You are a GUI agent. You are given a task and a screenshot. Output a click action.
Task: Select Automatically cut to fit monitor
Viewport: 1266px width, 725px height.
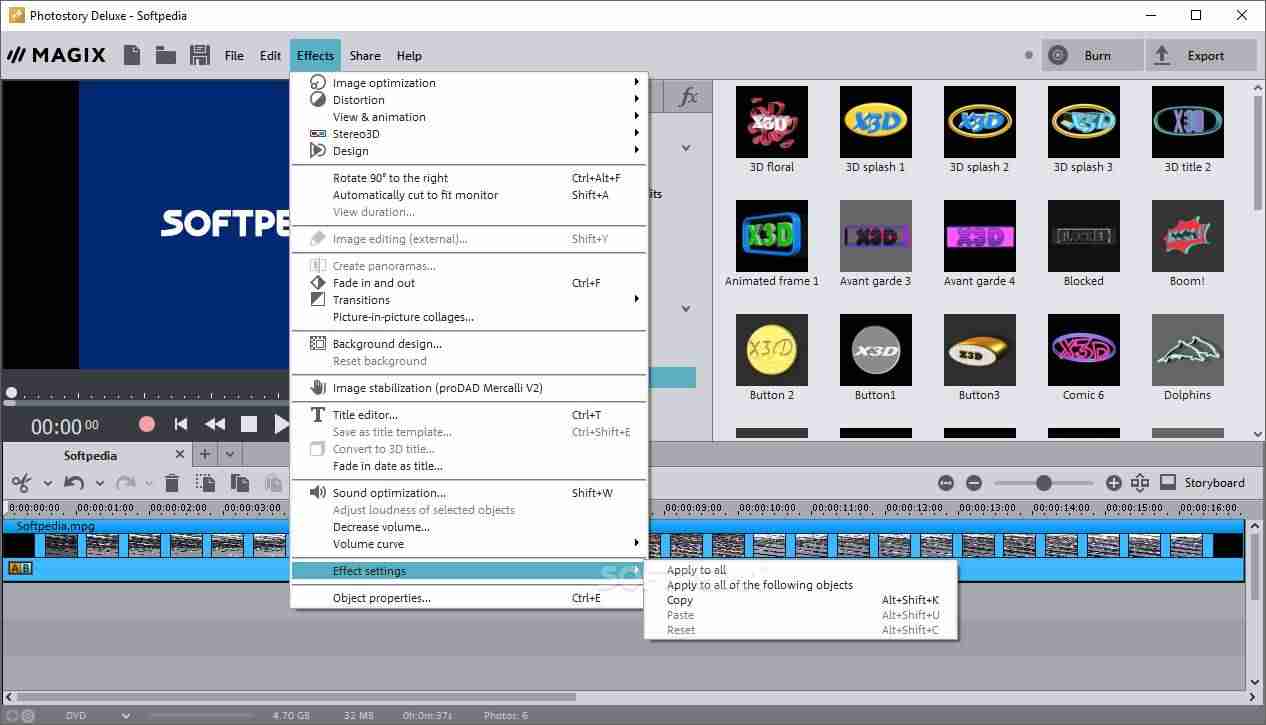[415, 195]
